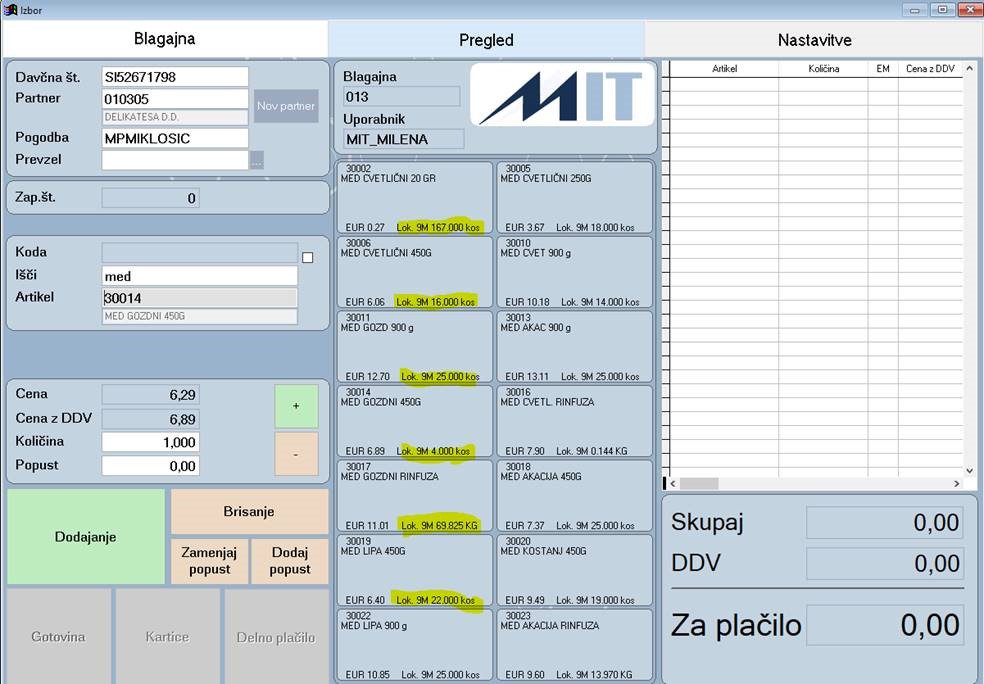This screenshot has width=984, height=684.
Task: Select product tile MED CVETLIČNI 20 GR
Action: click(415, 198)
